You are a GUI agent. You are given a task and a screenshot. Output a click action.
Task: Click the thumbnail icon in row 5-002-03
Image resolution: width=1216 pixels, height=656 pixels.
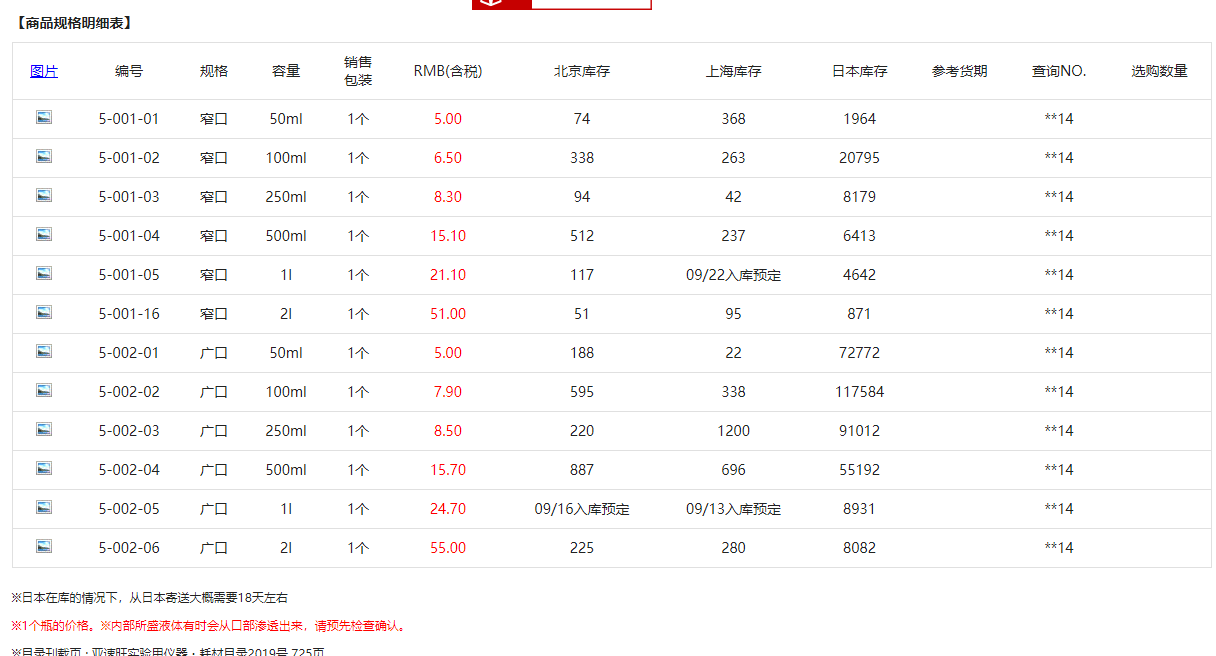pyautogui.click(x=44, y=429)
